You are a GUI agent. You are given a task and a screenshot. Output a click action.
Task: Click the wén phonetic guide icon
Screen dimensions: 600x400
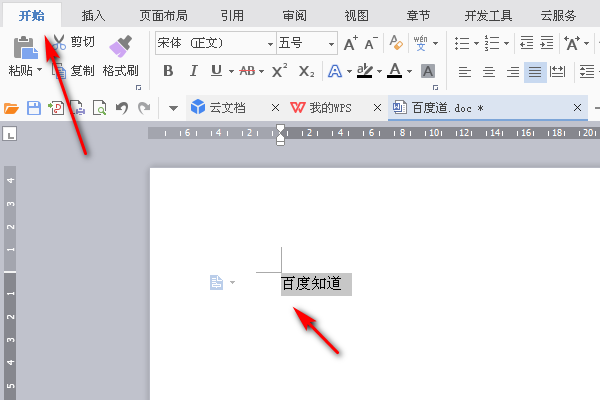pyautogui.click(x=421, y=43)
